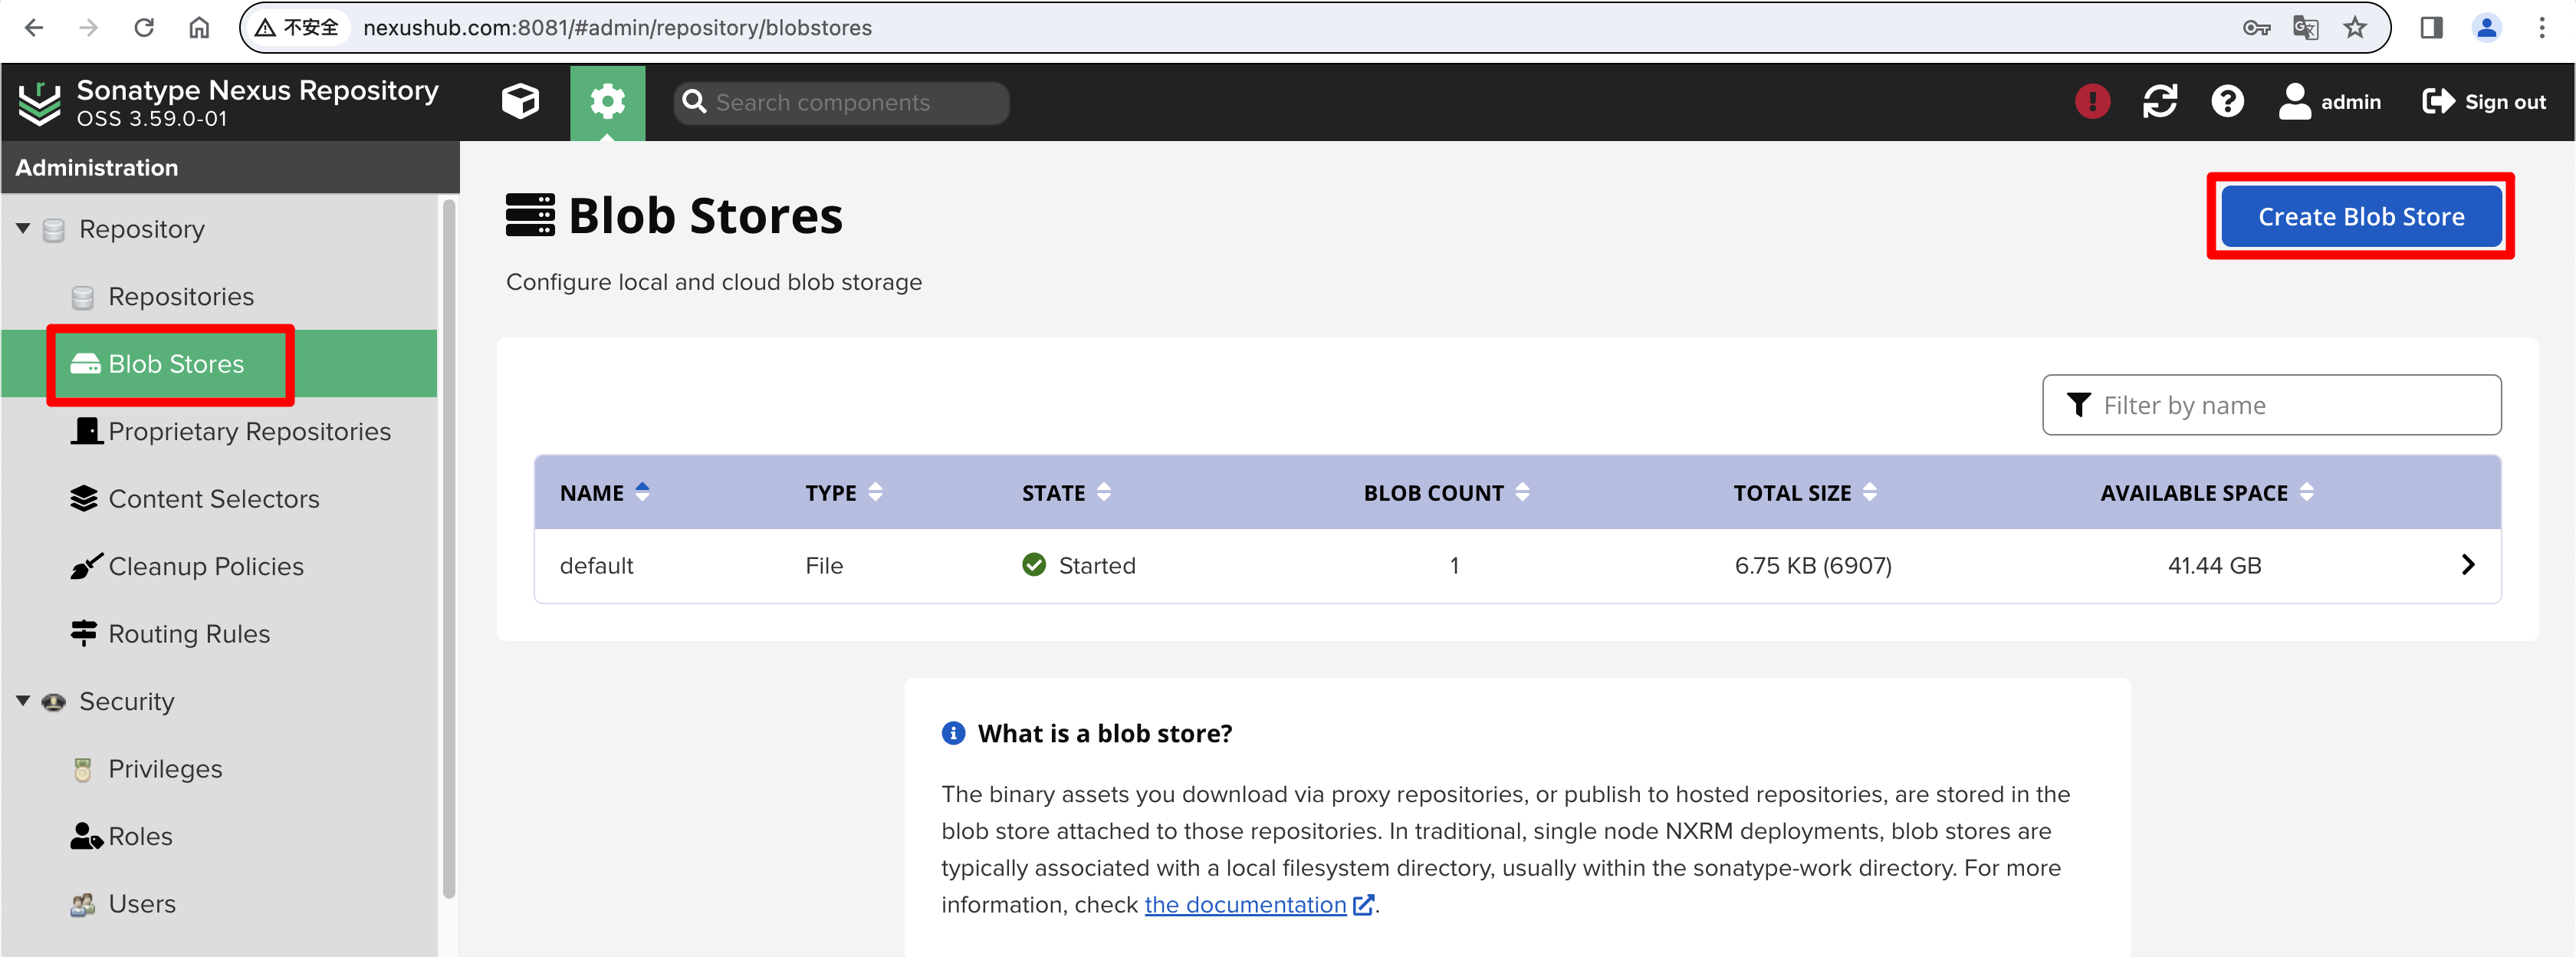Go back using the browser back arrow

(34, 28)
